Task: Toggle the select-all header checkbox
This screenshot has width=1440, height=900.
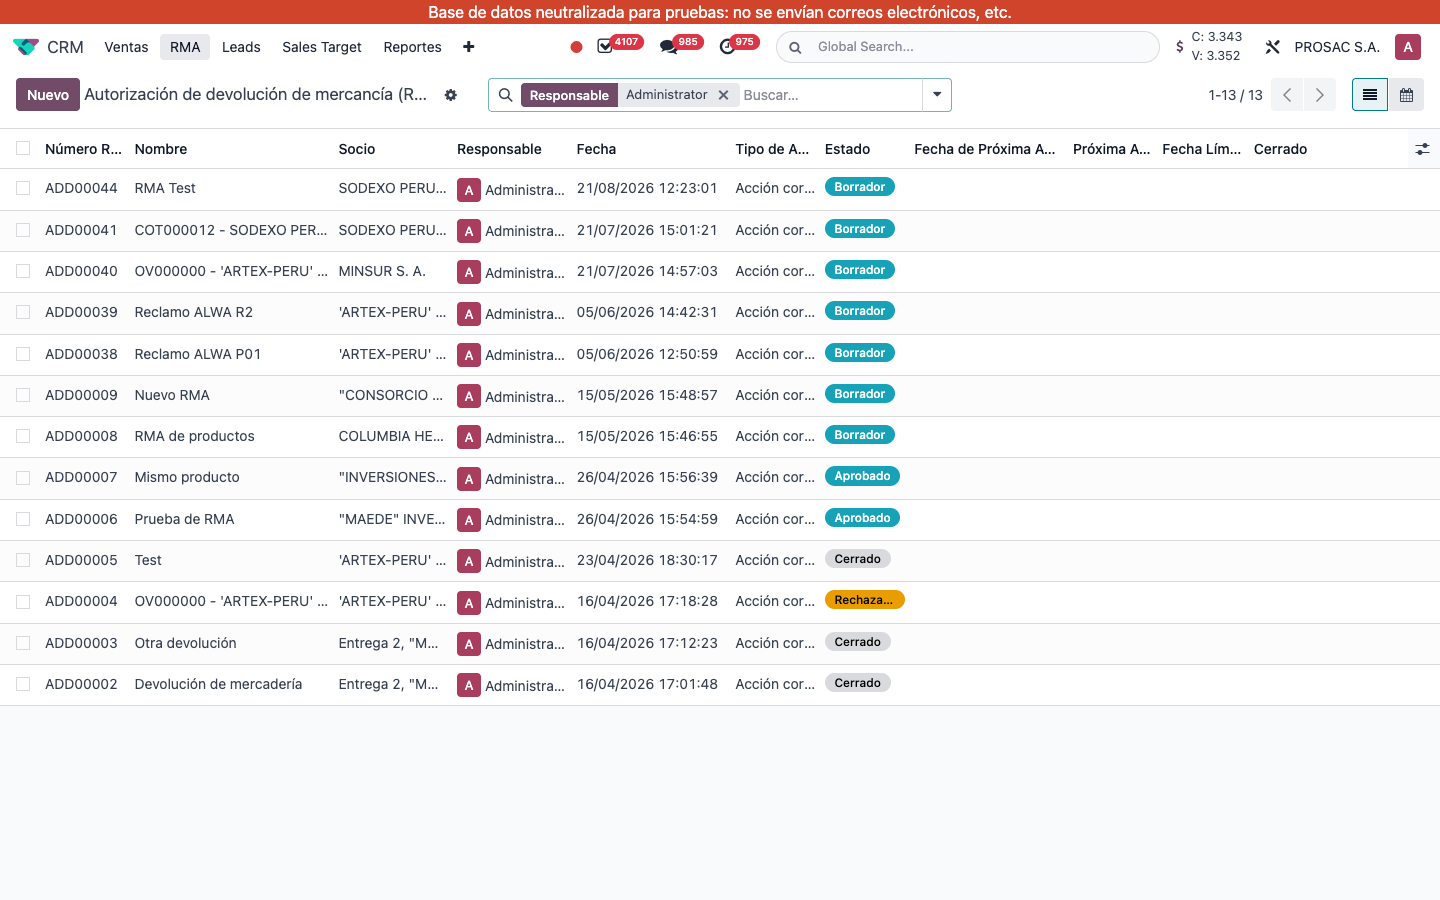Action: (23, 149)
